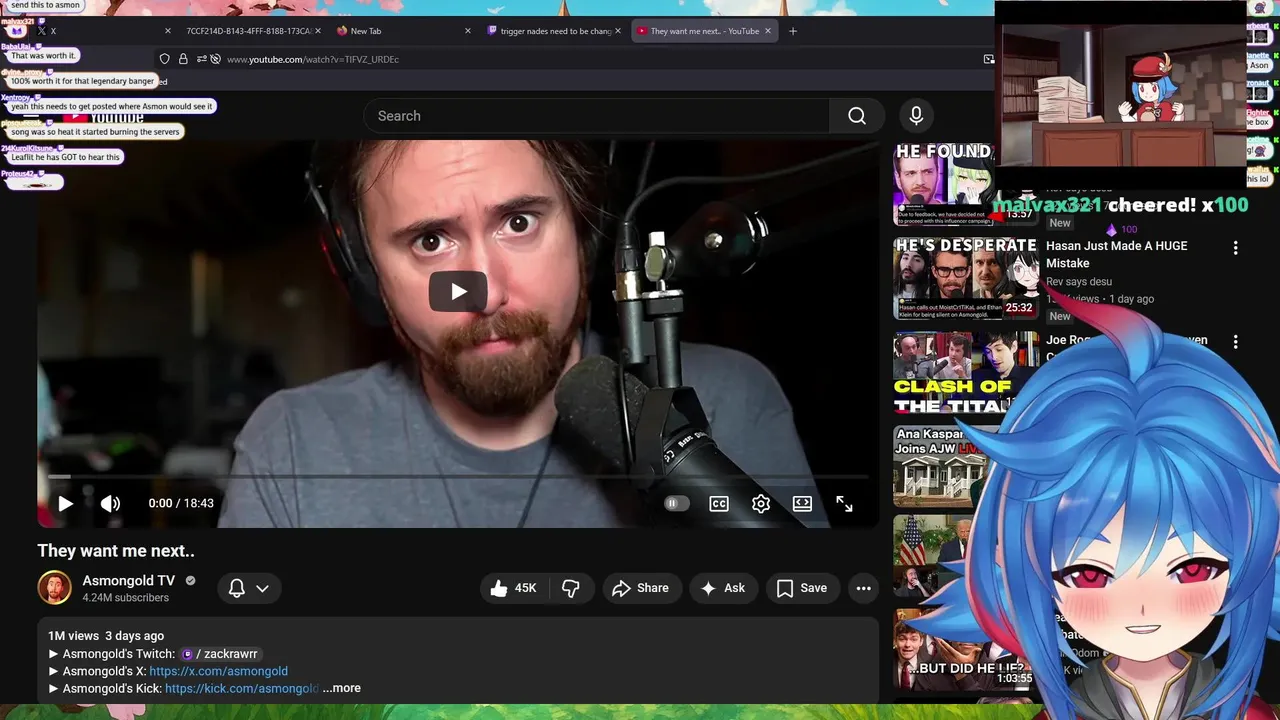Open the x.com/asmongold link
The image size is (1280, 720).
(x=218, y=671)
